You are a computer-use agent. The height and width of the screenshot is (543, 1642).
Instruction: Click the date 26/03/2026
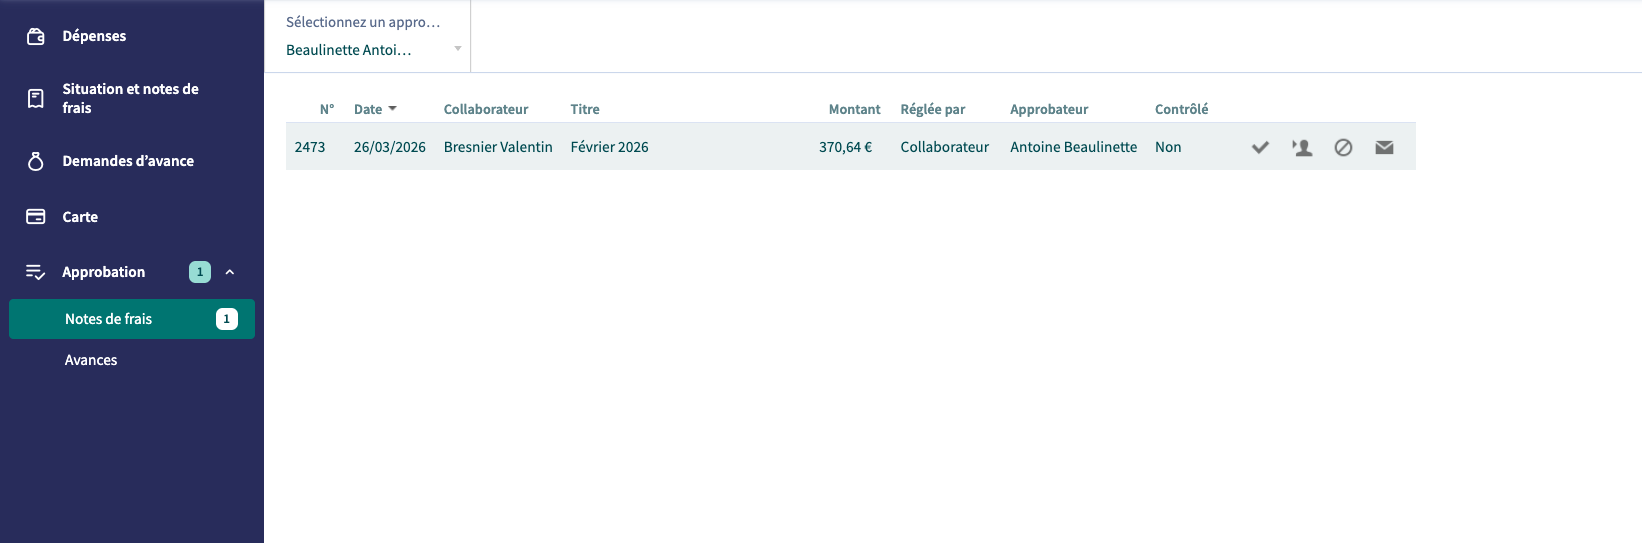click(390, 147)
